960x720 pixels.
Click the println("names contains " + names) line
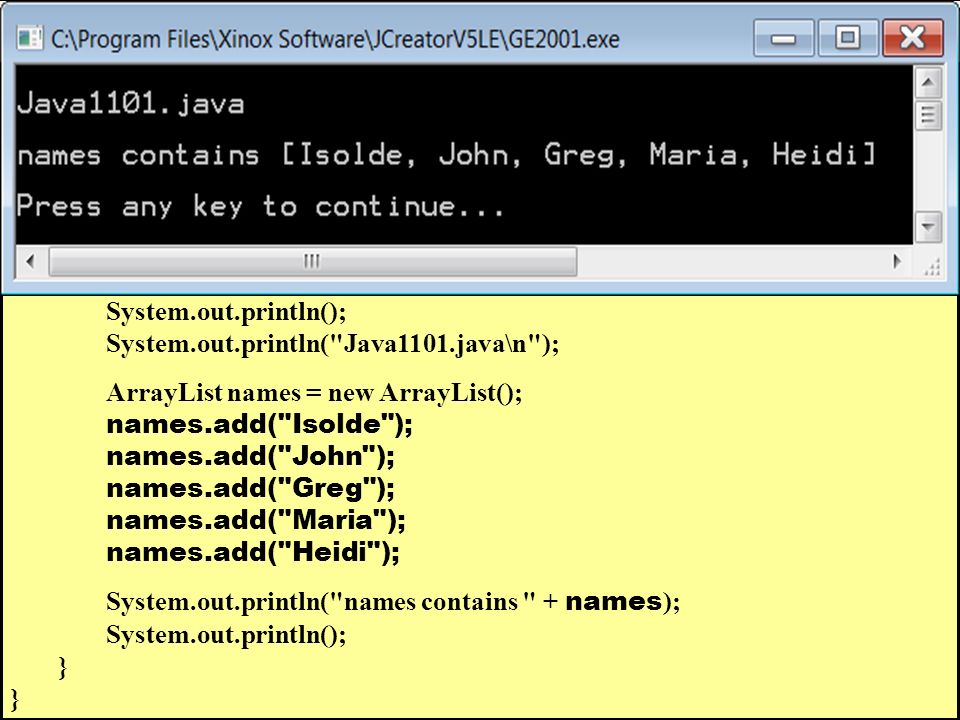tap(393, 602)
